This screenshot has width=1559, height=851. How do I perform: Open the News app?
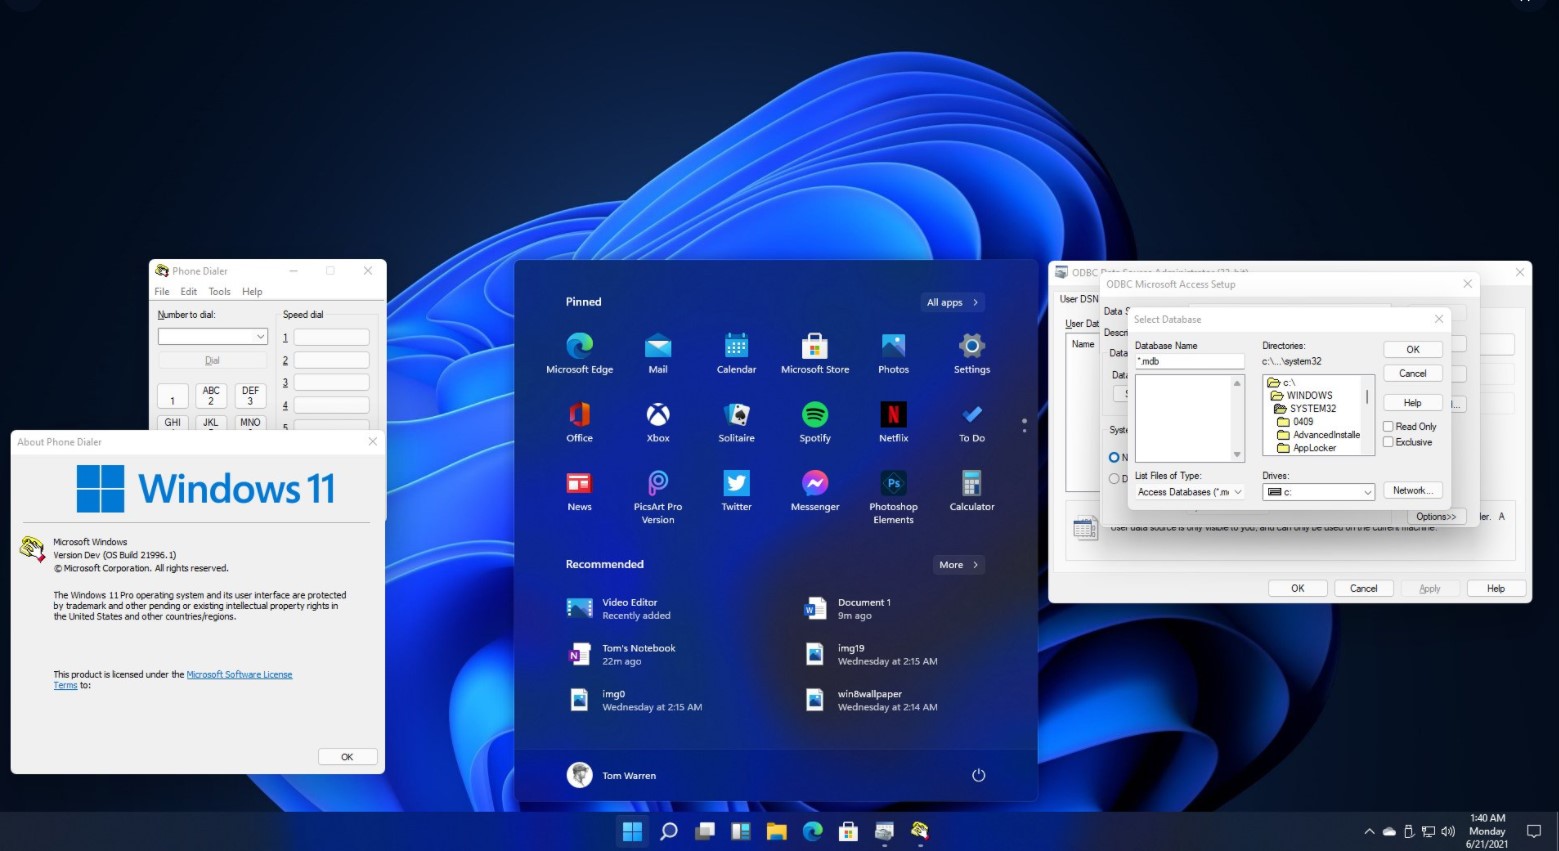[579, 491]
